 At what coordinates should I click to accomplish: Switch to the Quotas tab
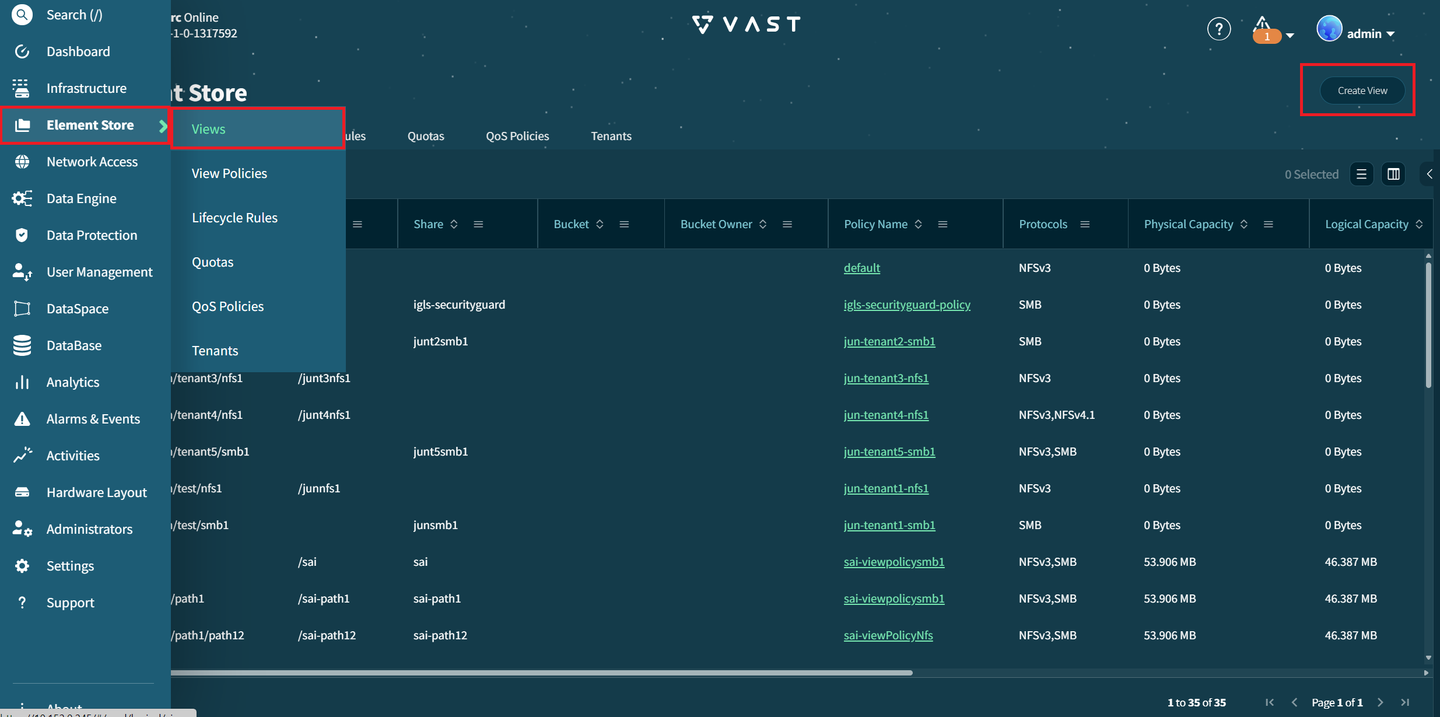(x=426, y=136)
